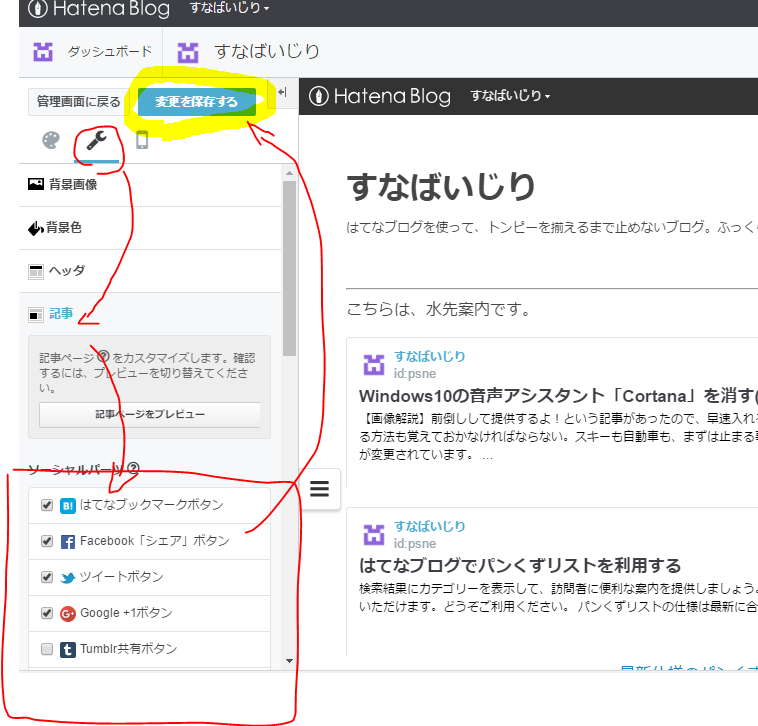Collapse the 記事 section
758x726 pixels.
(150, 314)
